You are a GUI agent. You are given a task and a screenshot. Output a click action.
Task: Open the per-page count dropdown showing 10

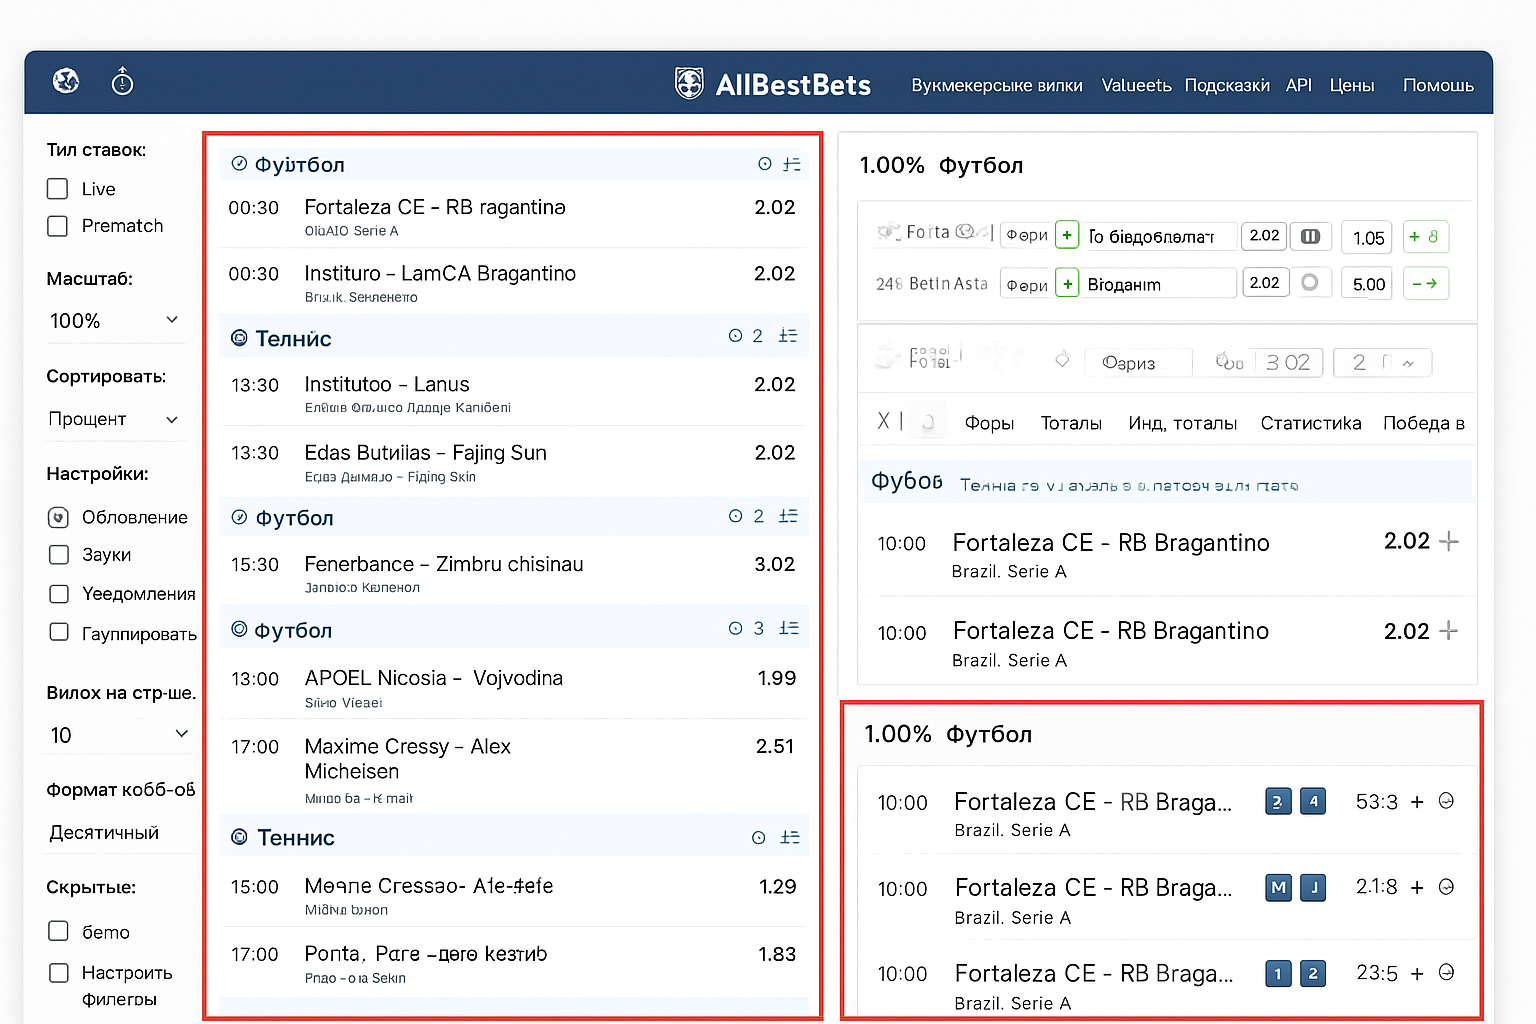point(118,735)
